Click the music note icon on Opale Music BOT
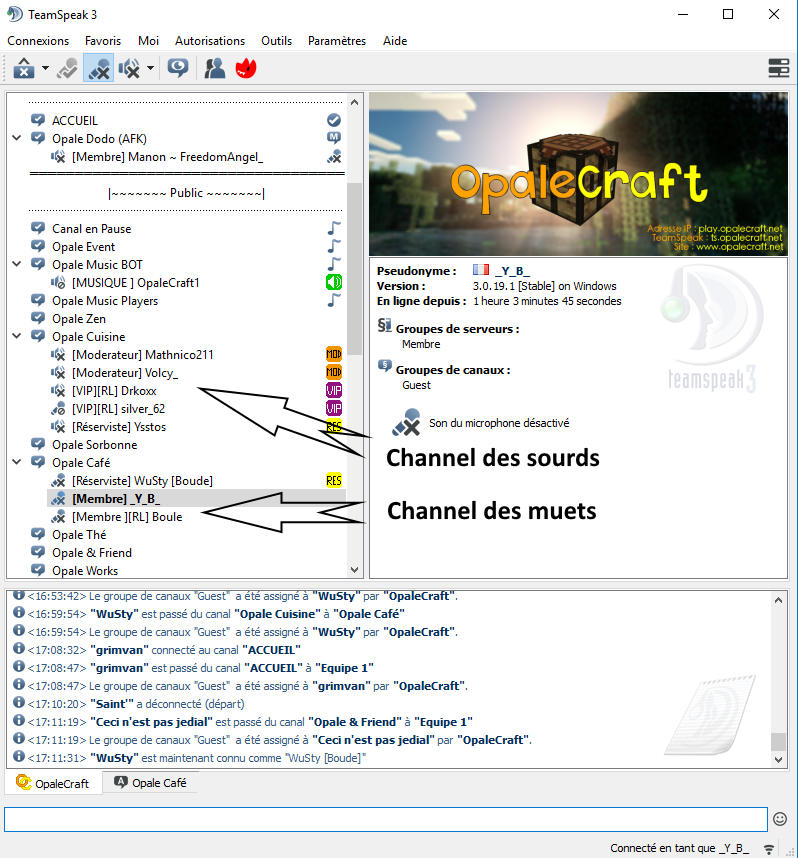Image resolution: width=798 pixels, height=858 pixels. coord(334,264)
